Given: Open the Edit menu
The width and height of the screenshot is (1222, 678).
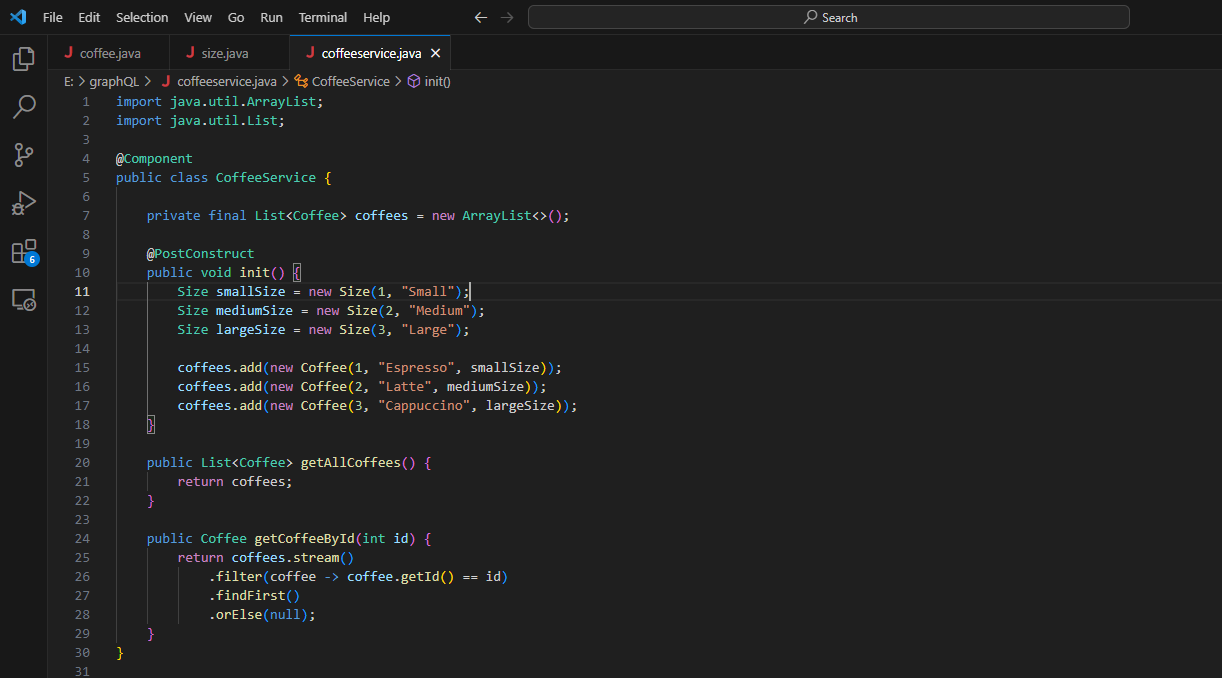Looking at the screenshot, I should tap(89, 17).
